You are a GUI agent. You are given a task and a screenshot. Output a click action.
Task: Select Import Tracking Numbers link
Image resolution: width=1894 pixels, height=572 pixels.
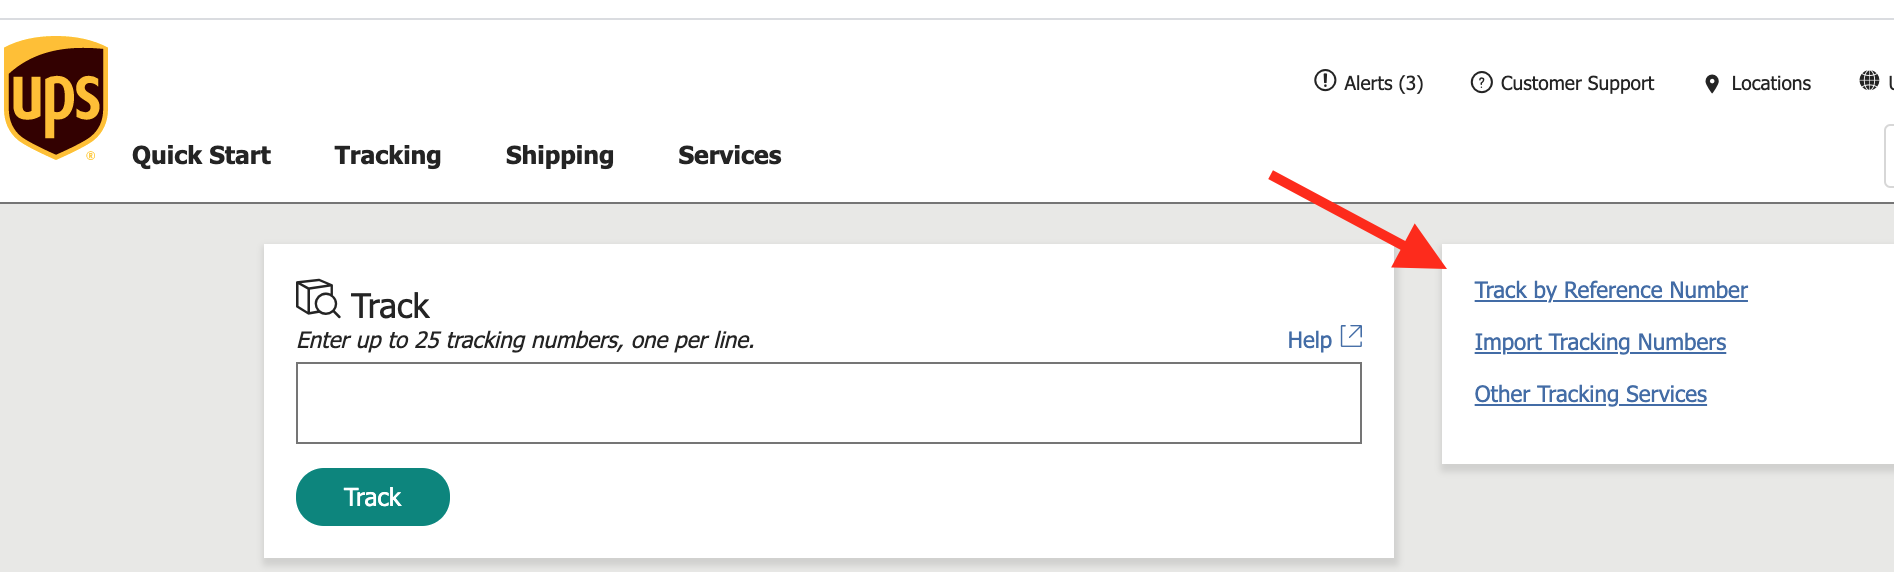pyautogui.click(x=1600, y=342)
